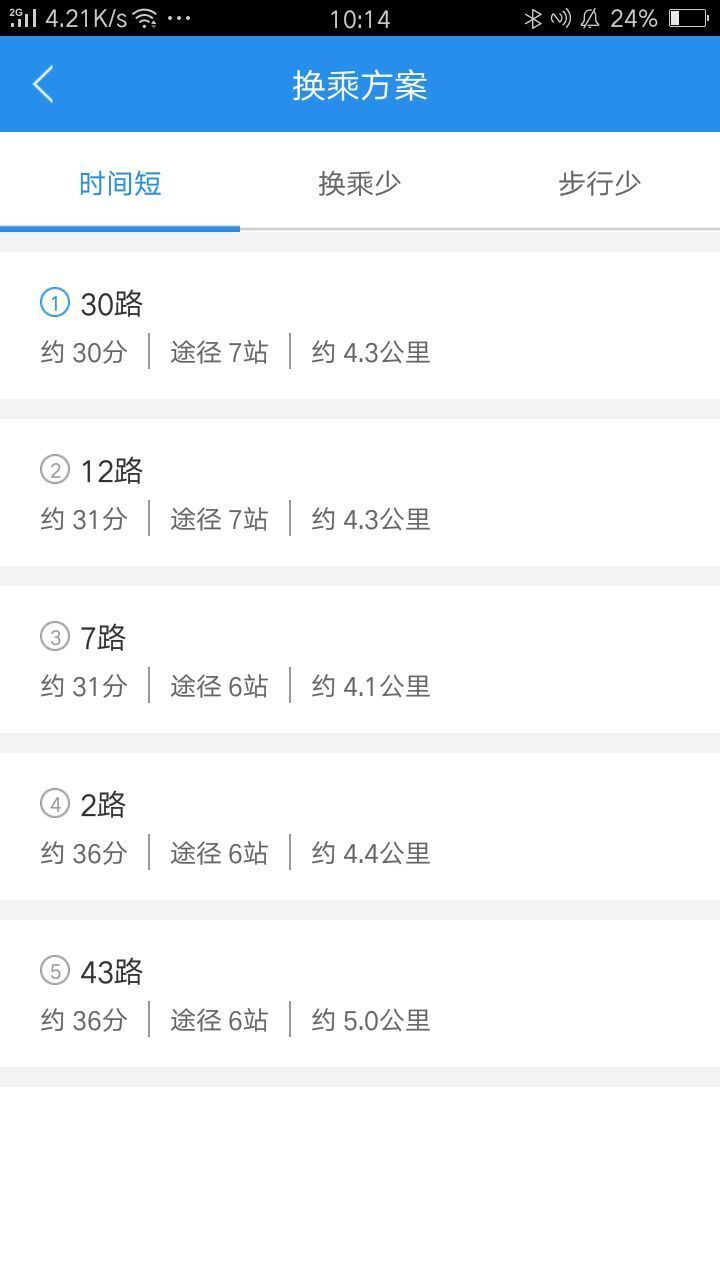Select the circled number 4 icon

point(55,803)
